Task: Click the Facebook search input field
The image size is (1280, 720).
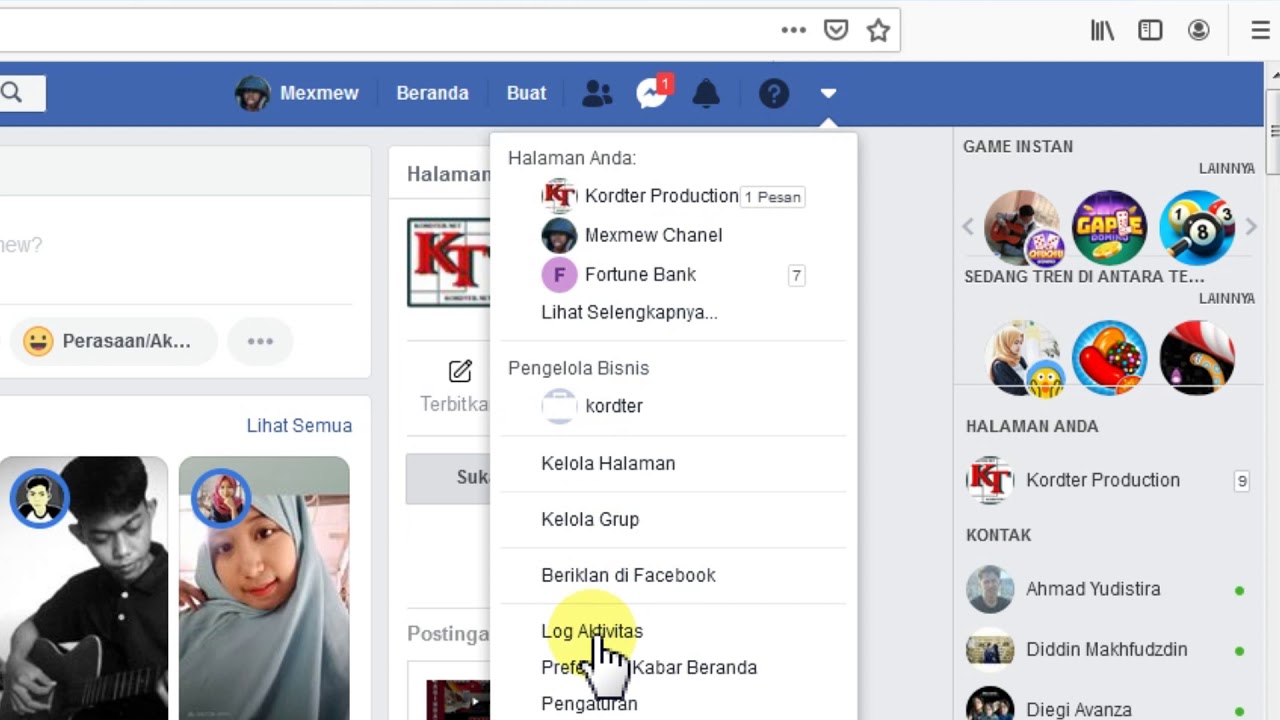Action: point(23,93)
